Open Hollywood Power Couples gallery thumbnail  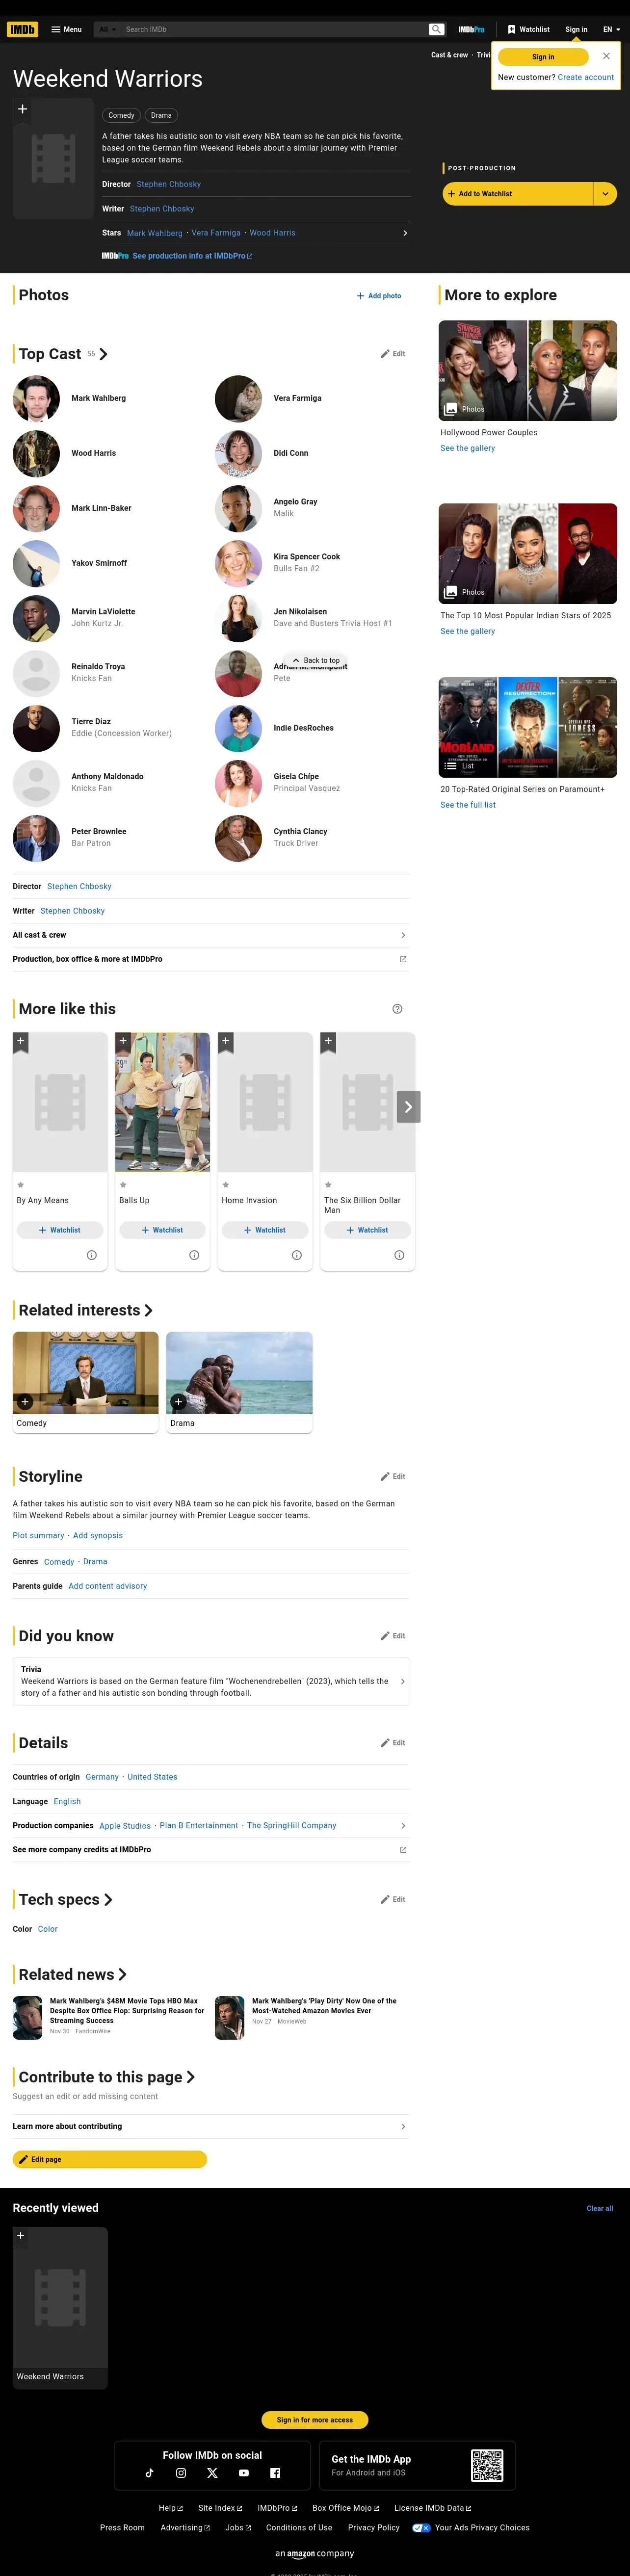click(528, 370)
